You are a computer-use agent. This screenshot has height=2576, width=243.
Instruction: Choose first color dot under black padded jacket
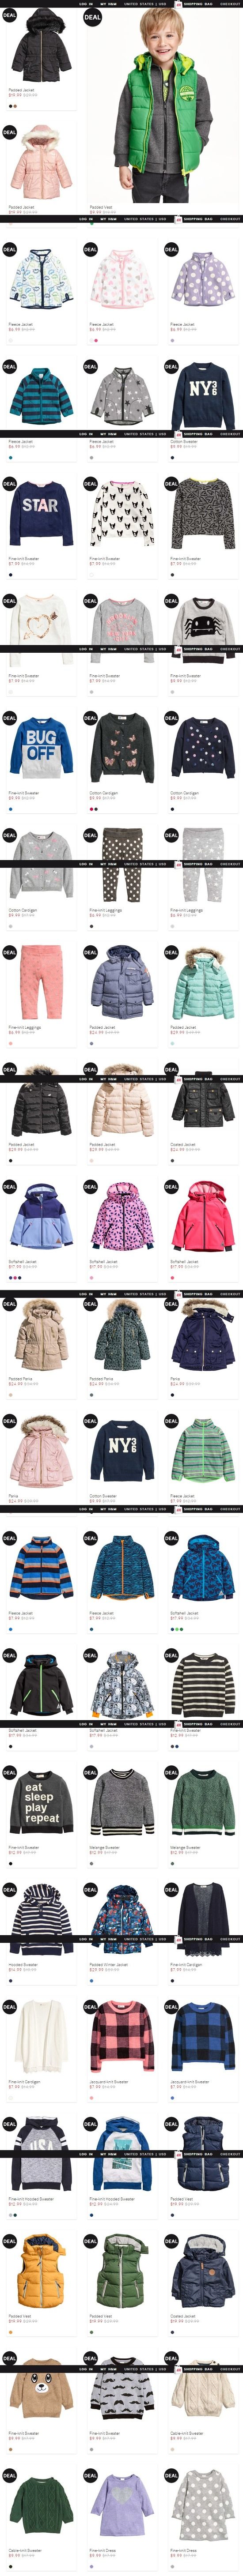pyautogui.click(x=10, y=105)
